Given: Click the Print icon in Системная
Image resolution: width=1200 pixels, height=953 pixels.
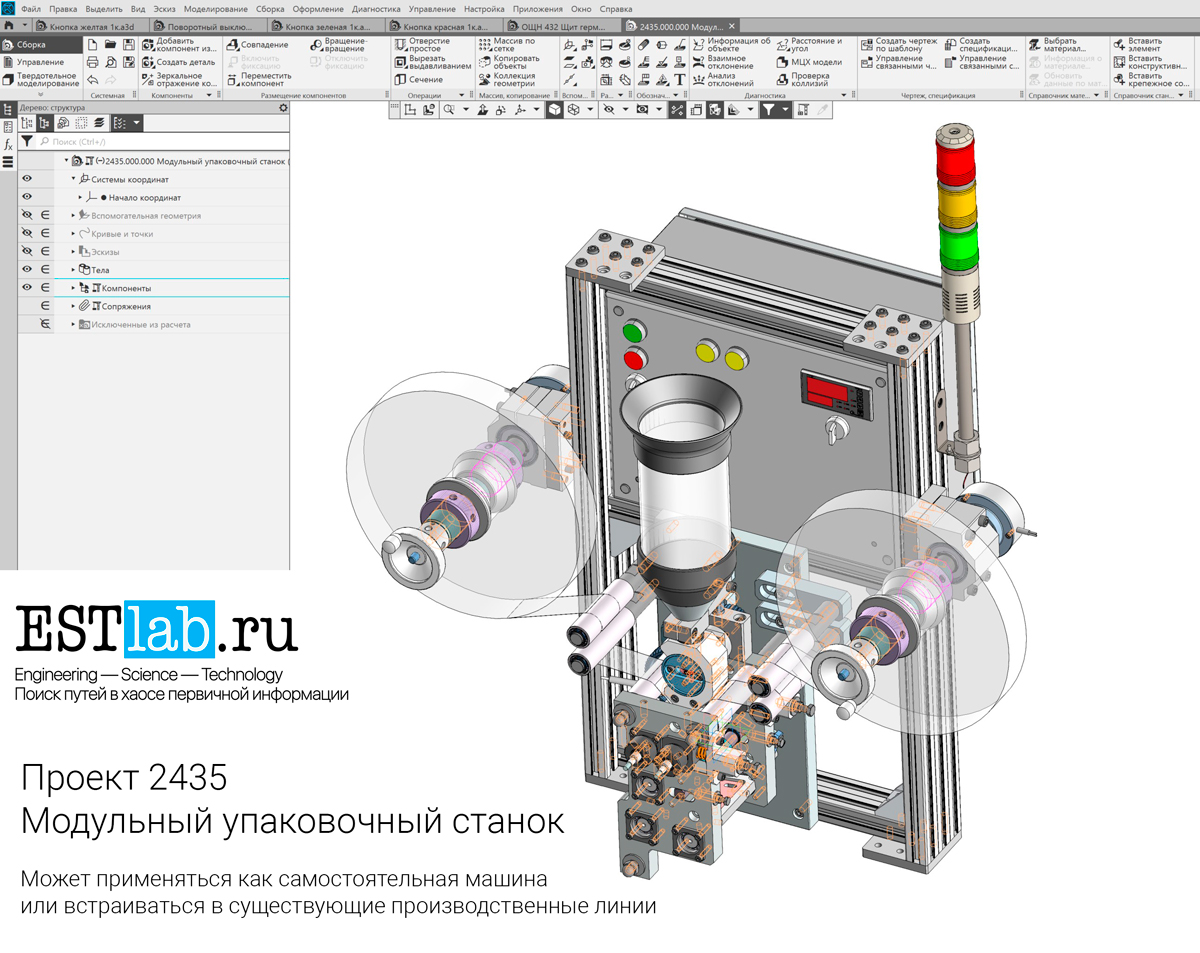Looking at the screenshot, I should [93, 62].
